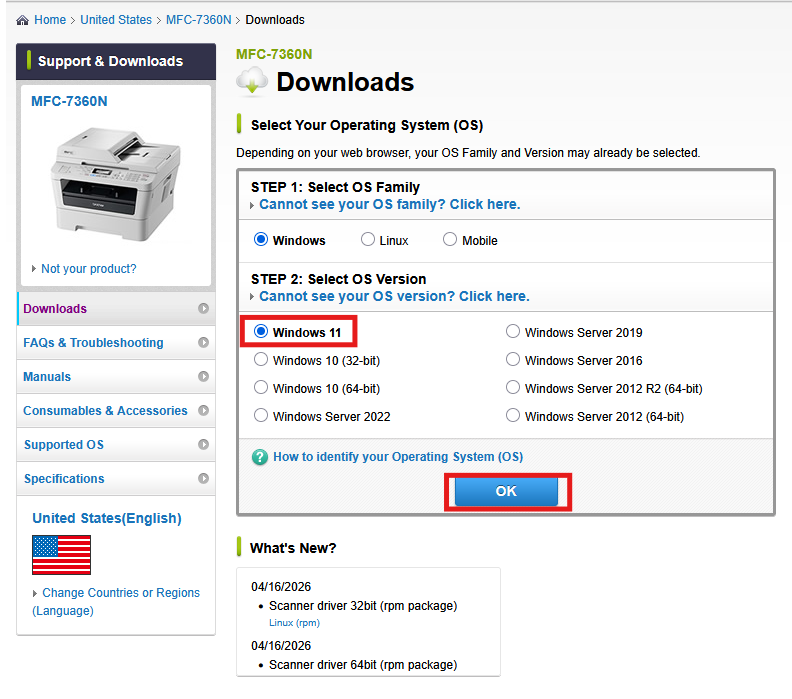Open the Manuals sidebar item
The image size is (792, 699).
pyautogui.click(x=116, y=376)
